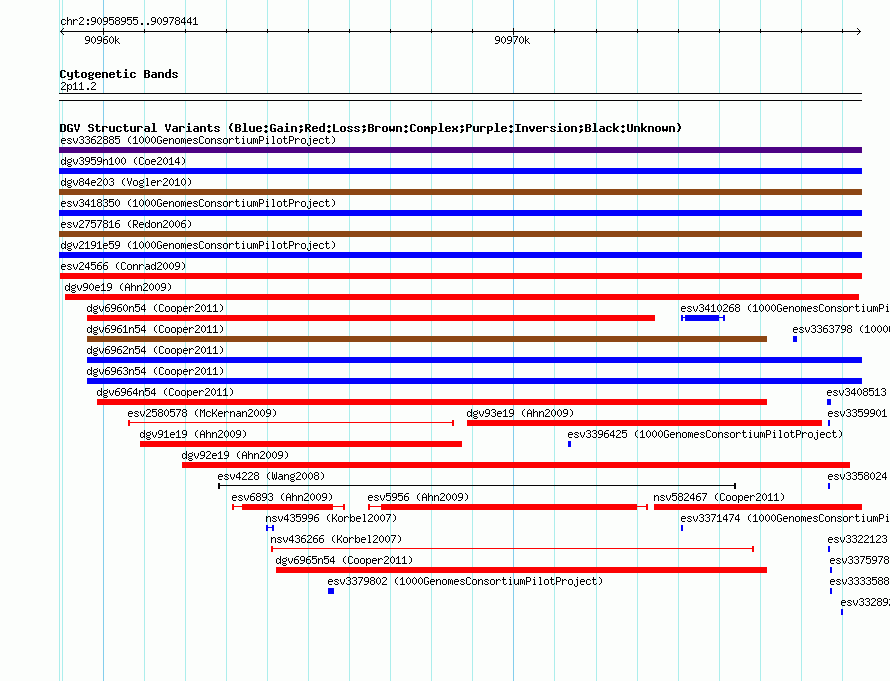Click the 90960k ruler tick label

[102, 40]
